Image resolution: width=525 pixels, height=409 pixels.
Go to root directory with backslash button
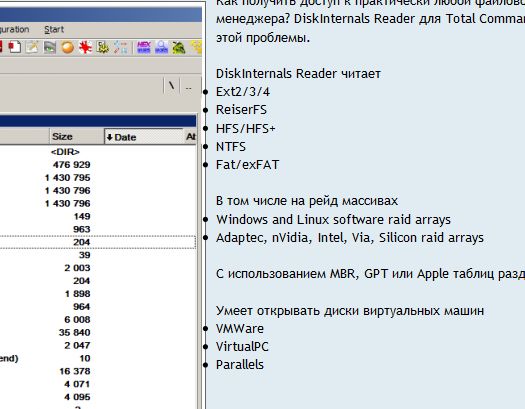172,86
